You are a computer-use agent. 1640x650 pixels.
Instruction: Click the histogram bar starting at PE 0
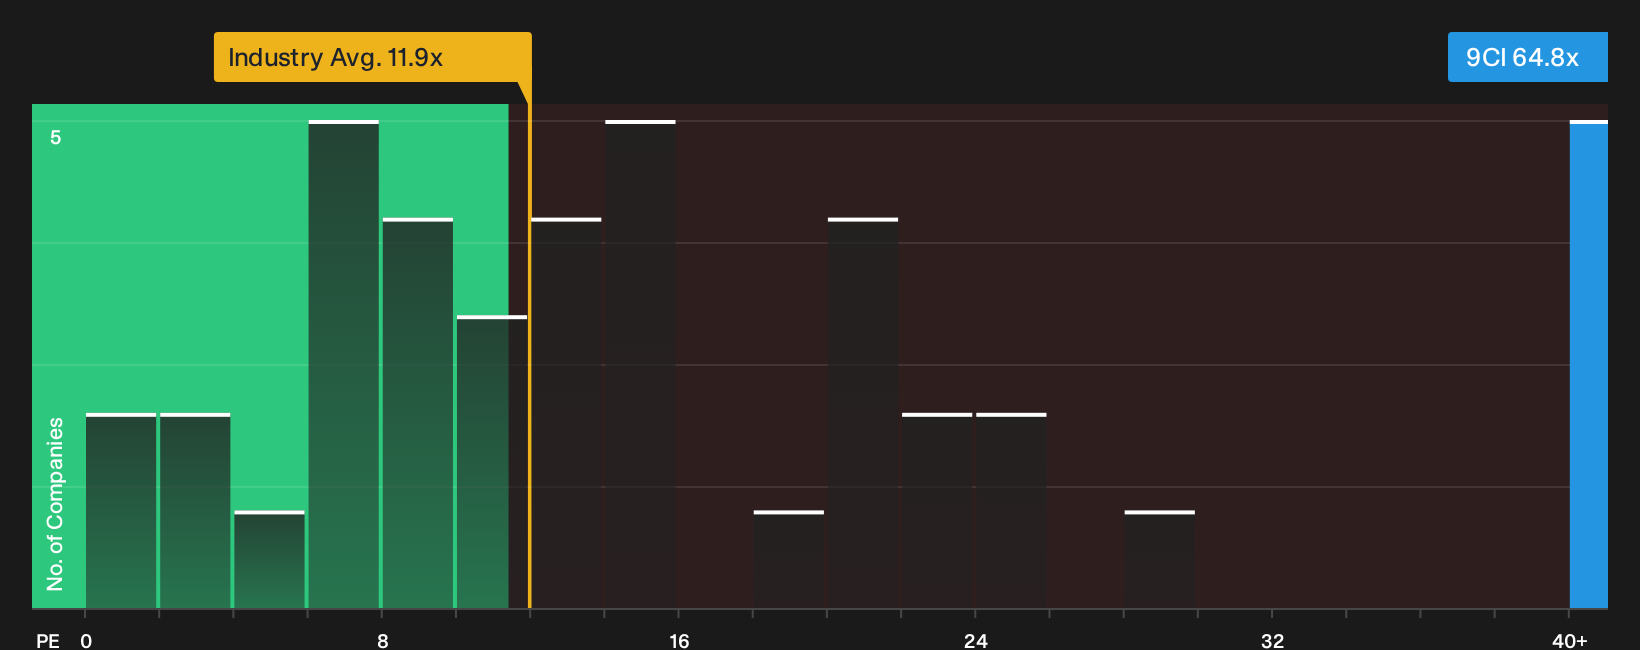121,510
